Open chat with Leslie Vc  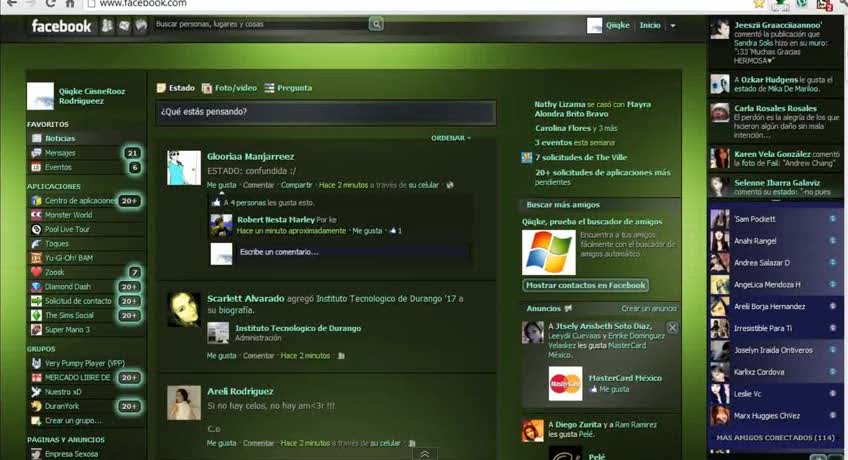[x=775, y=394]
